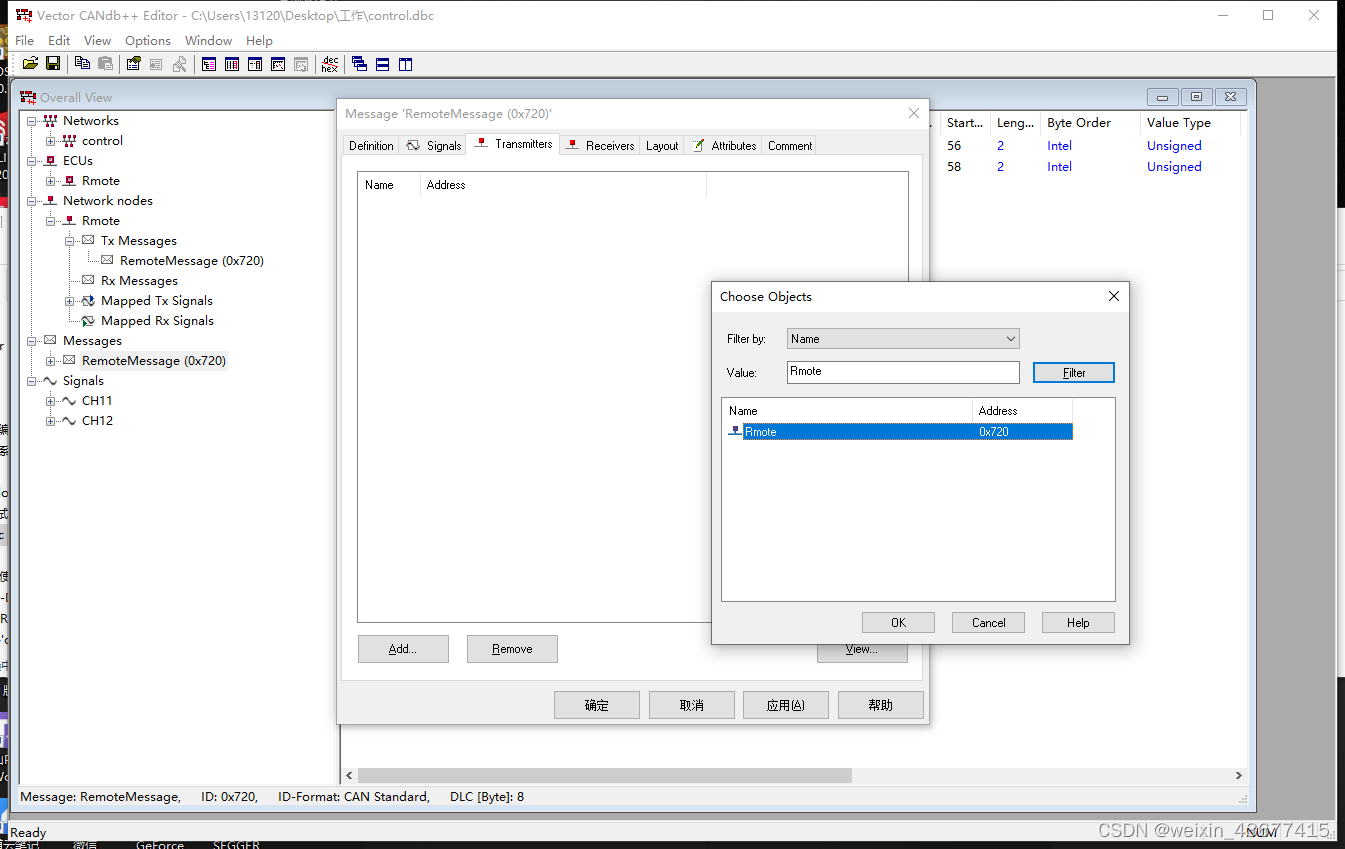Click the Cascade windows toolbar icon
Viewport: 1345px width, 849px height.
pyautogui.click(x=359, y=64)
